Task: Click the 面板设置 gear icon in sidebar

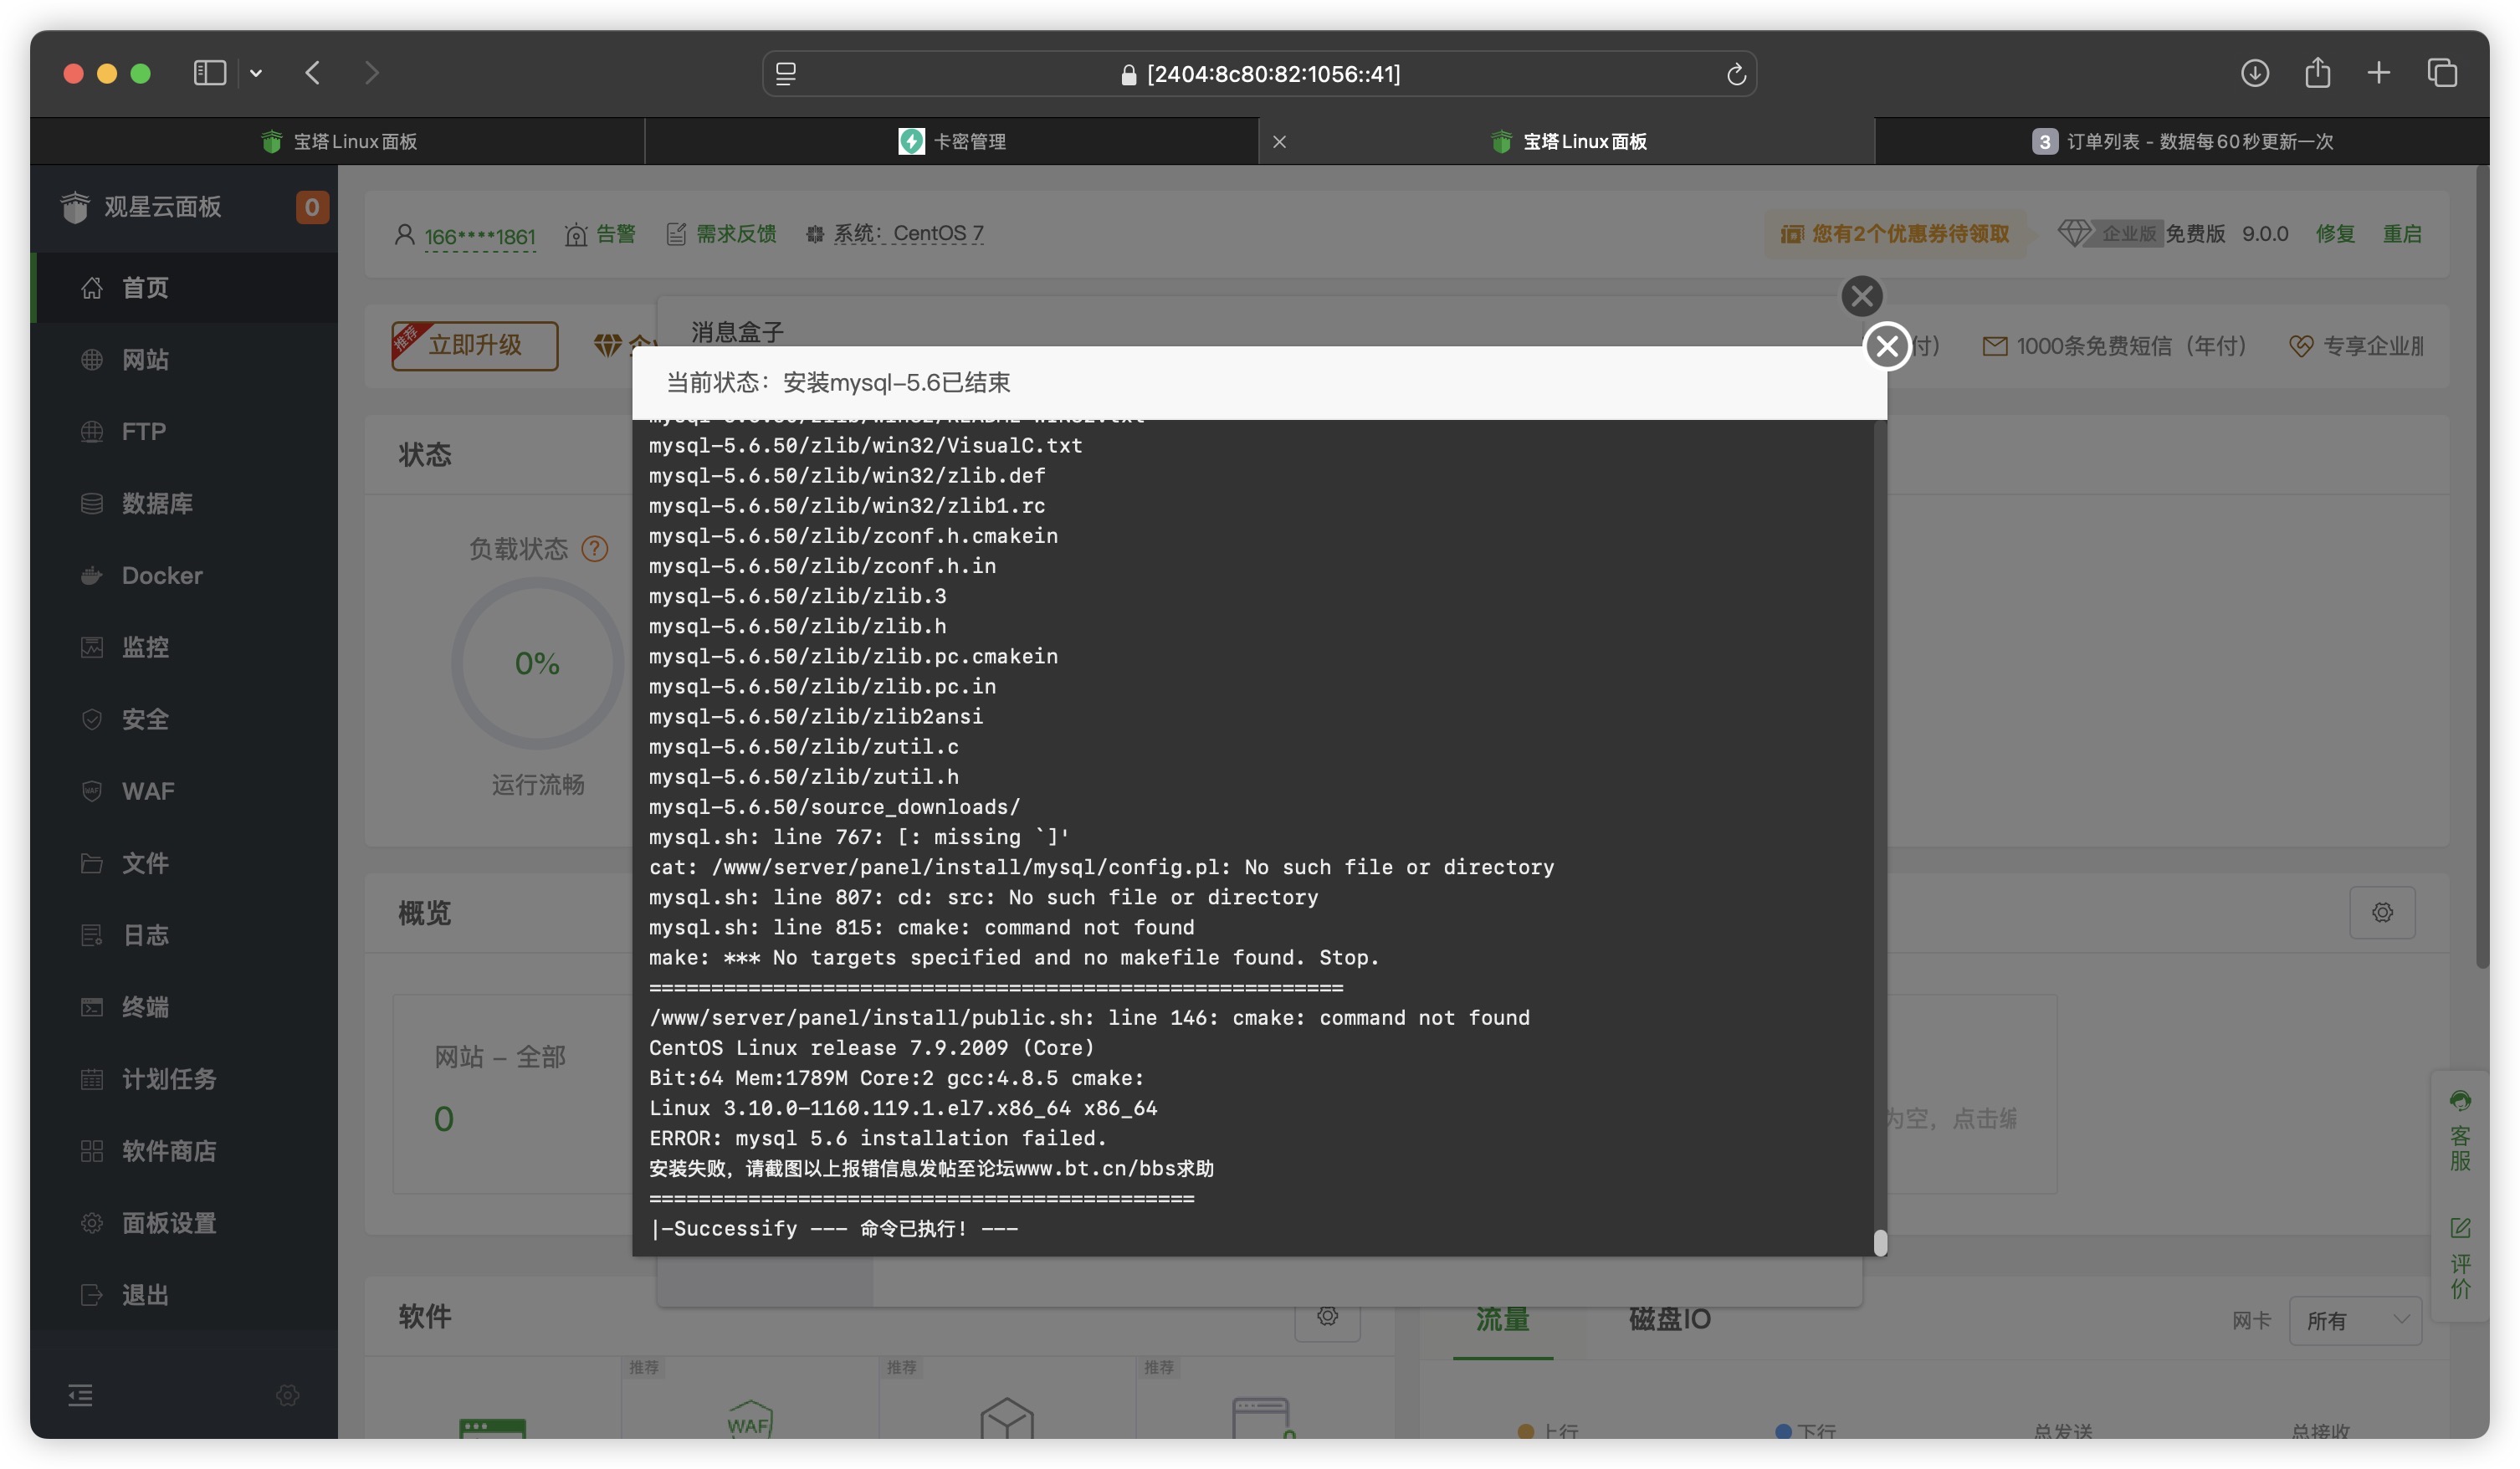Action: (91, 1223)
